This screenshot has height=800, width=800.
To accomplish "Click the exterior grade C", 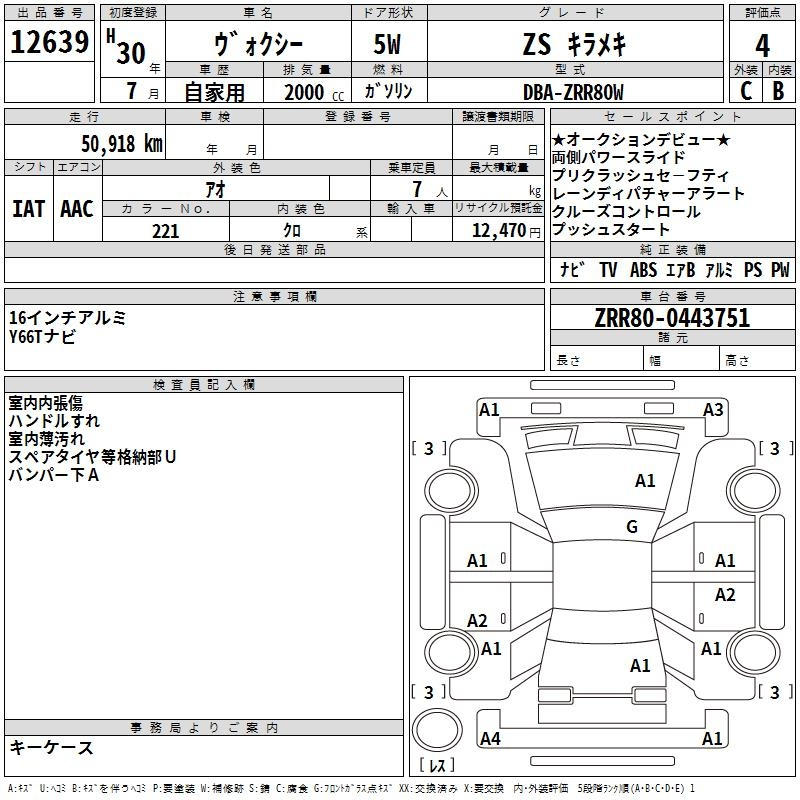I will pyautogui.click(x=745, y=91).
